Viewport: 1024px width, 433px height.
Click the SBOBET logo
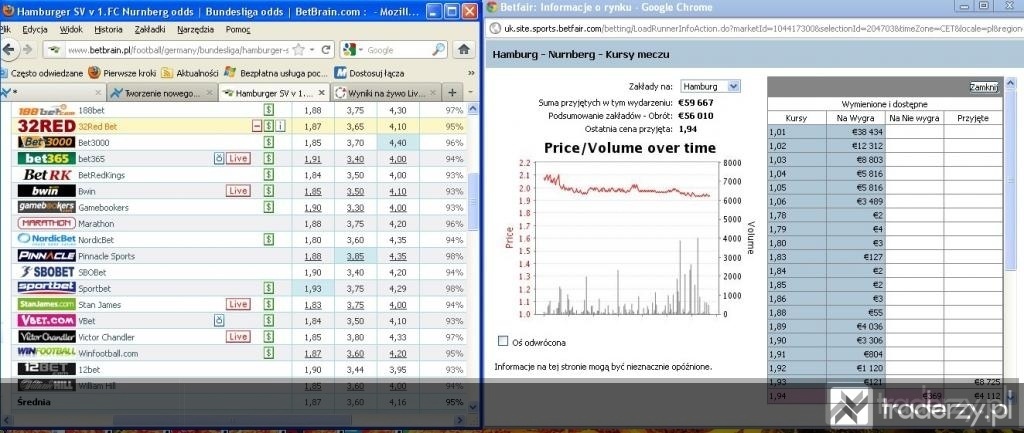pyautogui.click(x=46, y=272)
